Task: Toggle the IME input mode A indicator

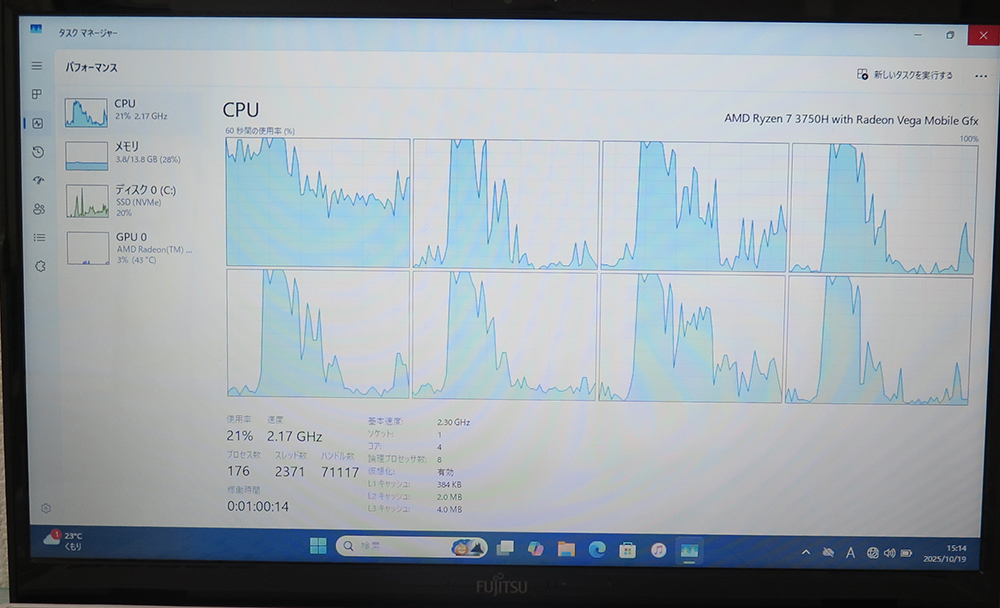Action: click(x=850, y=553)
